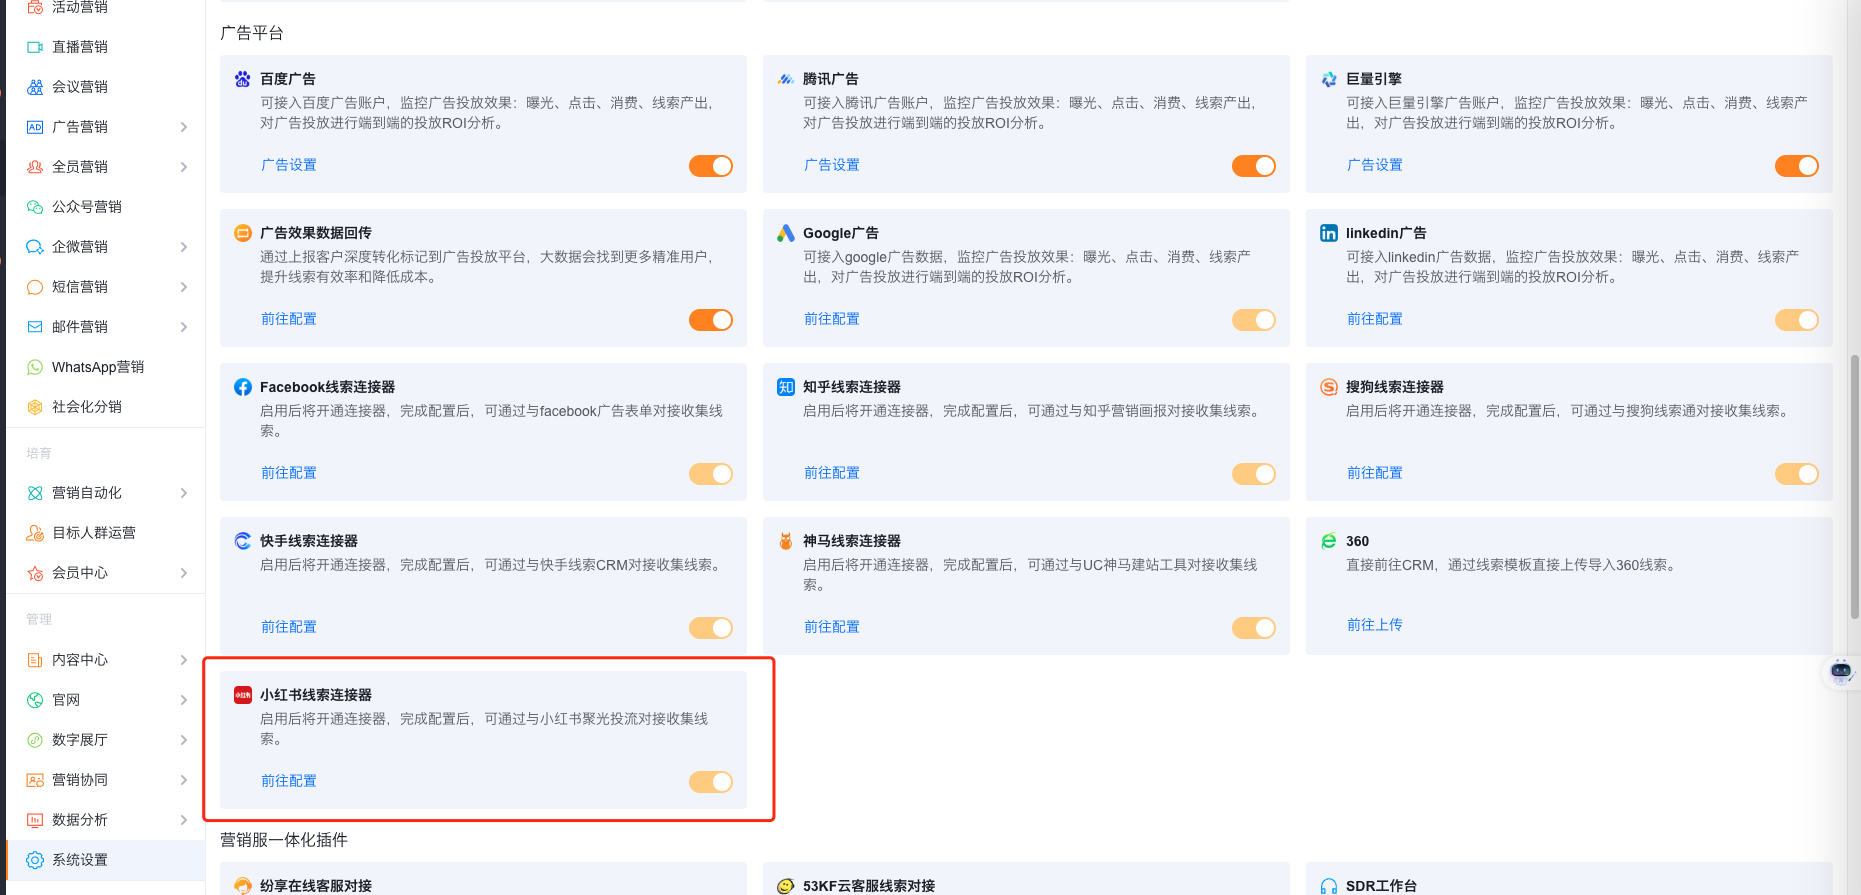
Task: Click 前往配置 under 小红书线索连接器
Action: pos(289,781)
